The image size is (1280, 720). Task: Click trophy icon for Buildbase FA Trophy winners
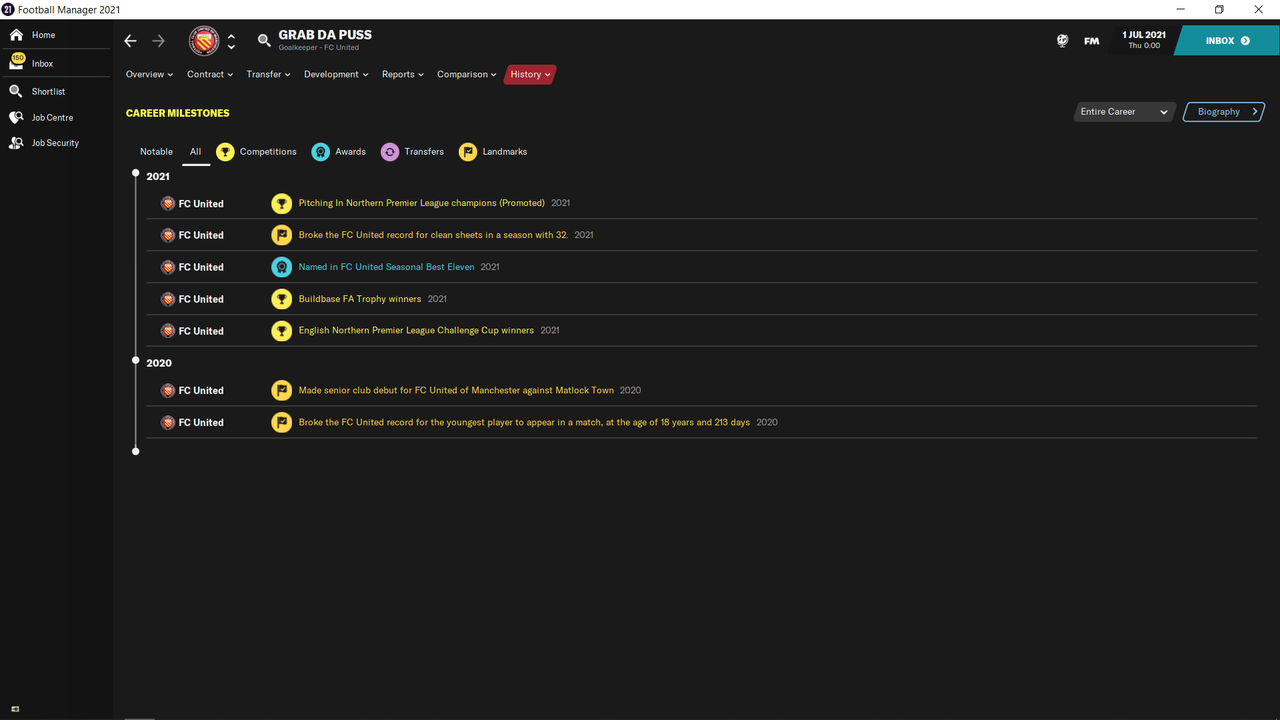(282, 299)
